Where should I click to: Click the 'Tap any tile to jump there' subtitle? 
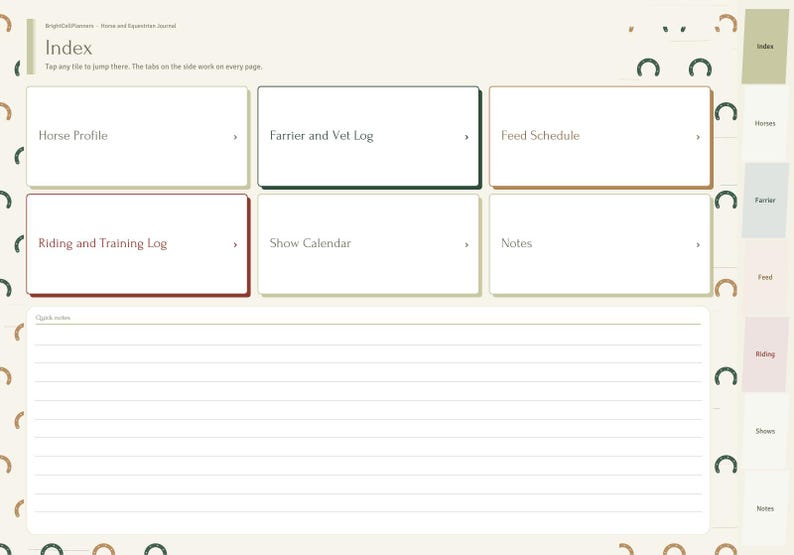pos(153,66)
